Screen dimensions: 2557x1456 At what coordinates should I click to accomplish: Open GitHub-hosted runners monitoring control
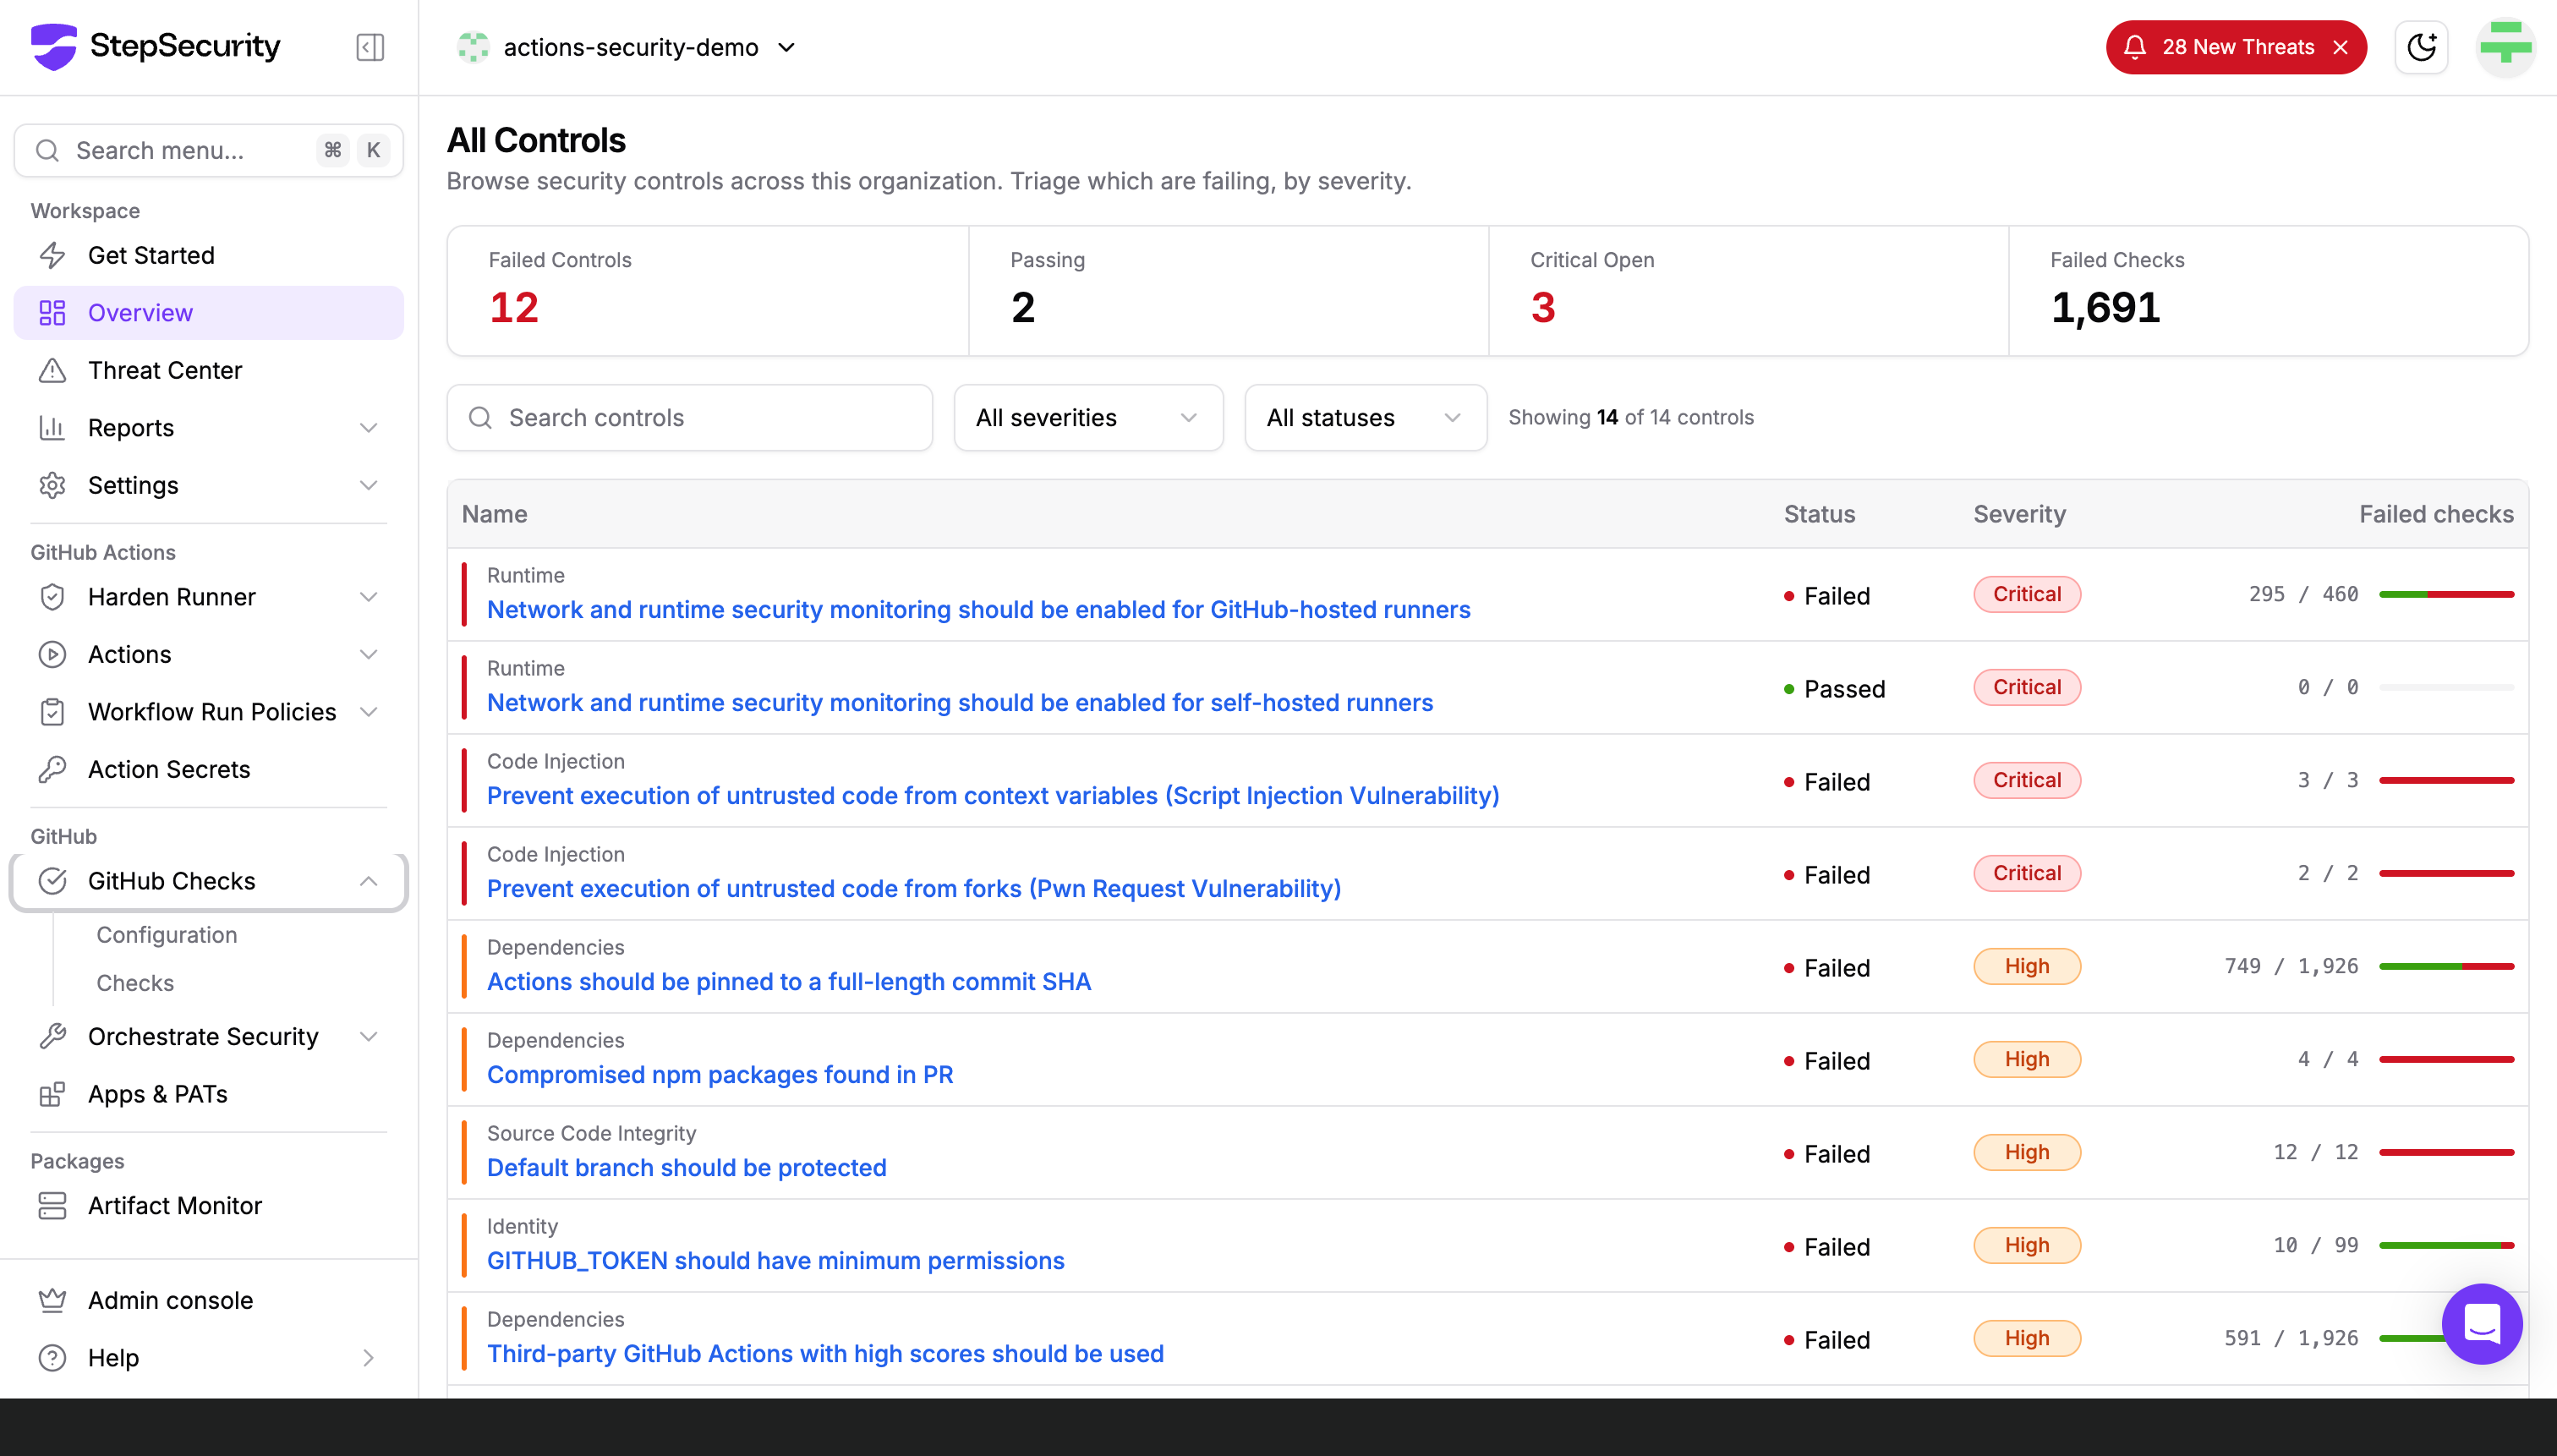(978, 610)
